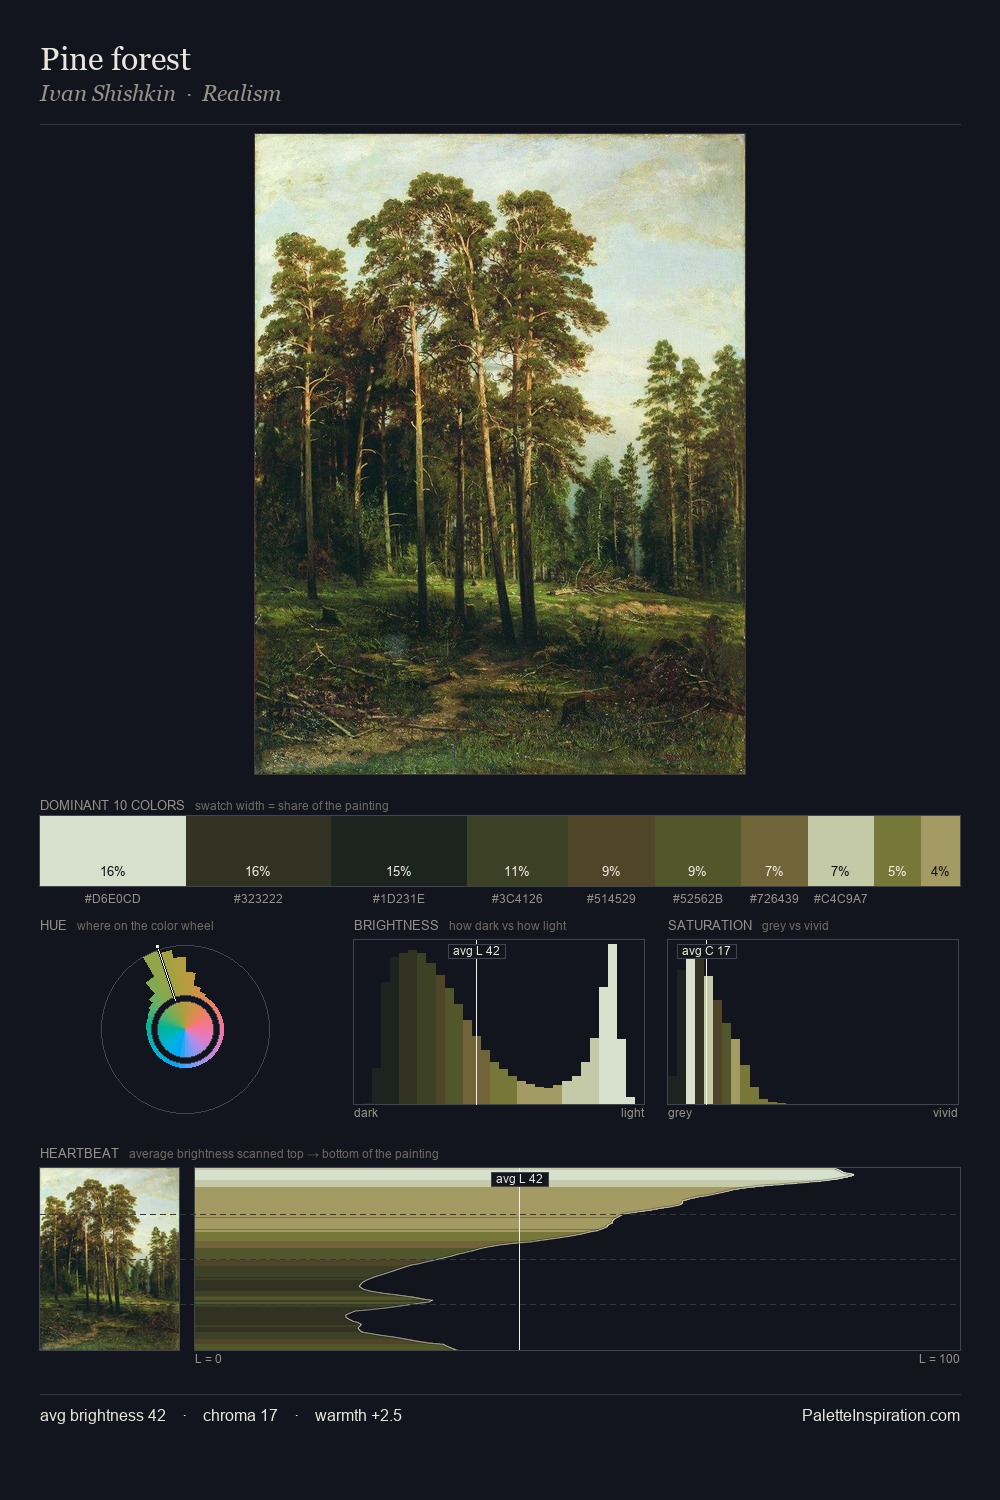Click 'avg brightness 42' in the footer
The height and width of the screenshot is (1500, 1000).
click(x=103, y=1415)
